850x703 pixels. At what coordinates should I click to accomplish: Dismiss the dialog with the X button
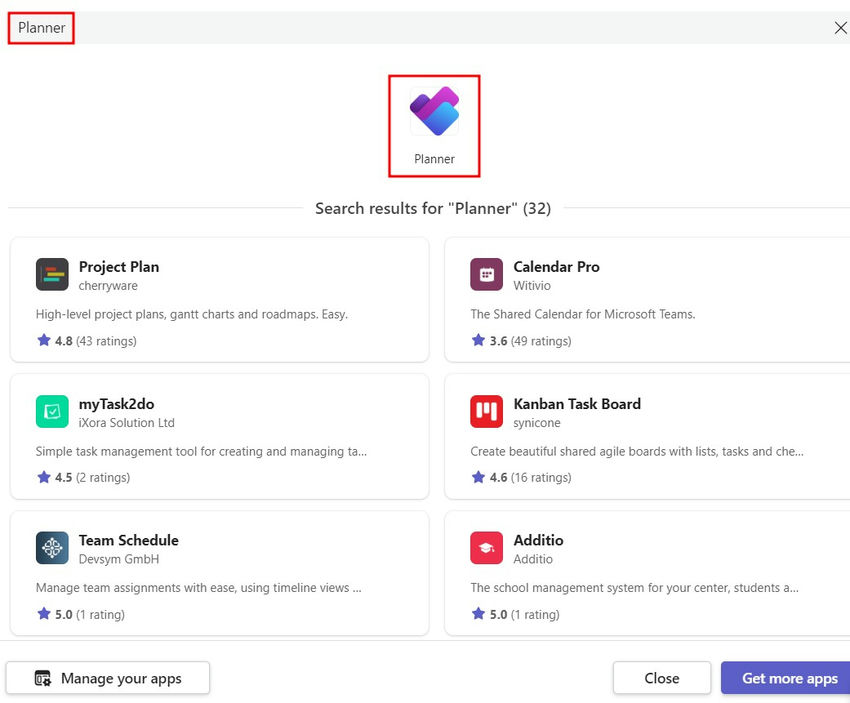click(840, 28)
